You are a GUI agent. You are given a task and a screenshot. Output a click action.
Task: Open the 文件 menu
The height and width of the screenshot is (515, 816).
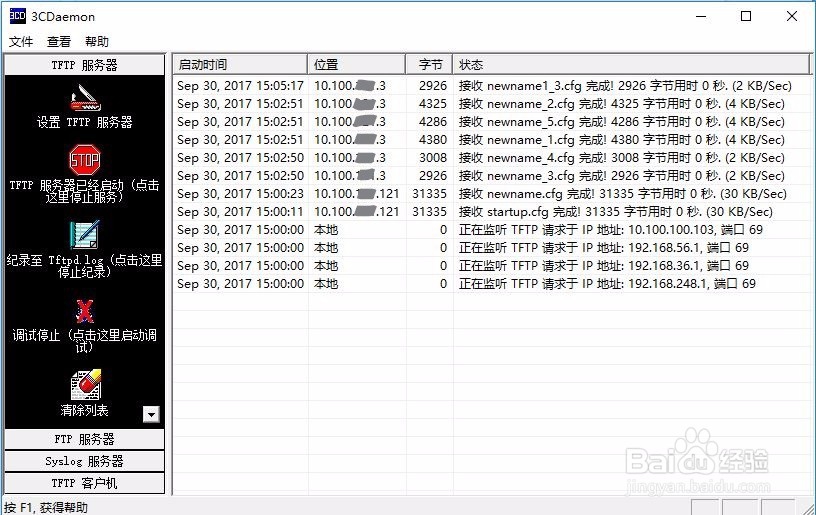pos(21,42)
